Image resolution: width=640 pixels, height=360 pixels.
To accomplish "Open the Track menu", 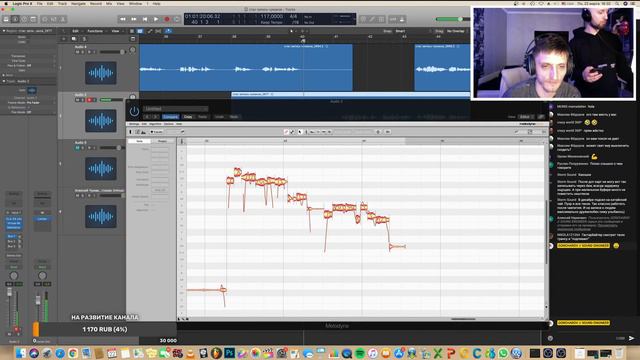I will [62, 3].
